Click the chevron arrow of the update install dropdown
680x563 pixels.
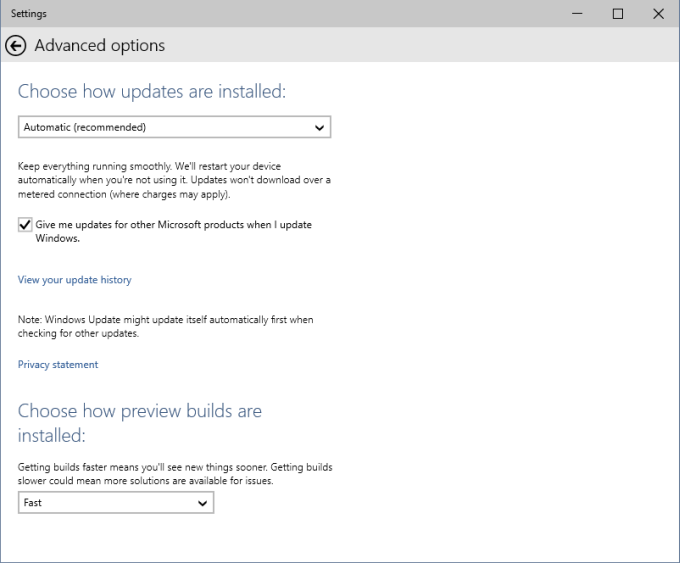pos(320,128)
